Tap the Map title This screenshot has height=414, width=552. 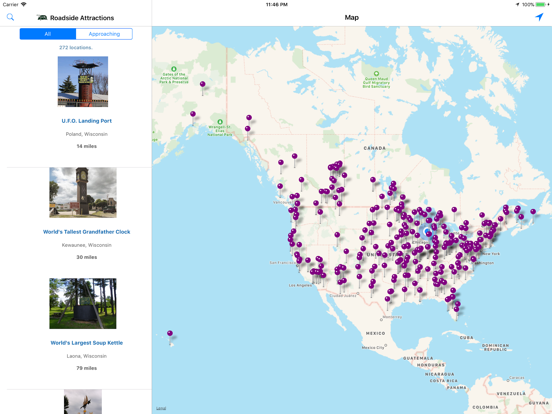(x=352, y=17)
